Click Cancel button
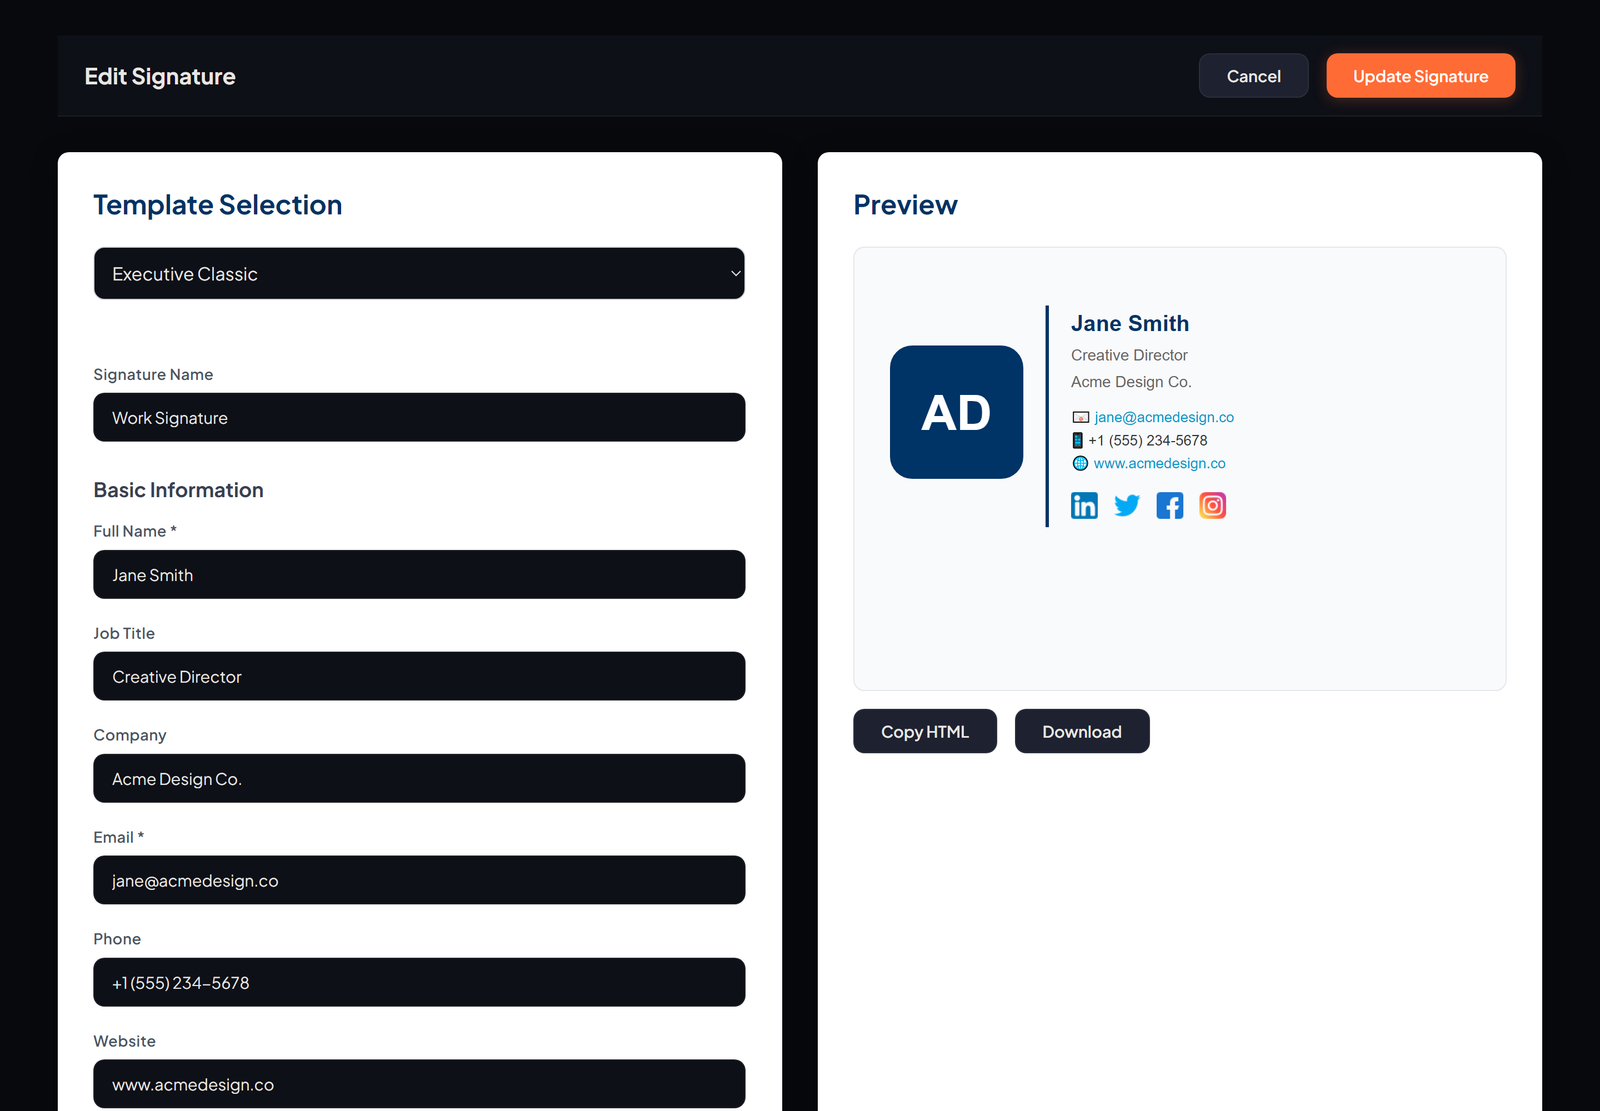 tap(1253, 76)
